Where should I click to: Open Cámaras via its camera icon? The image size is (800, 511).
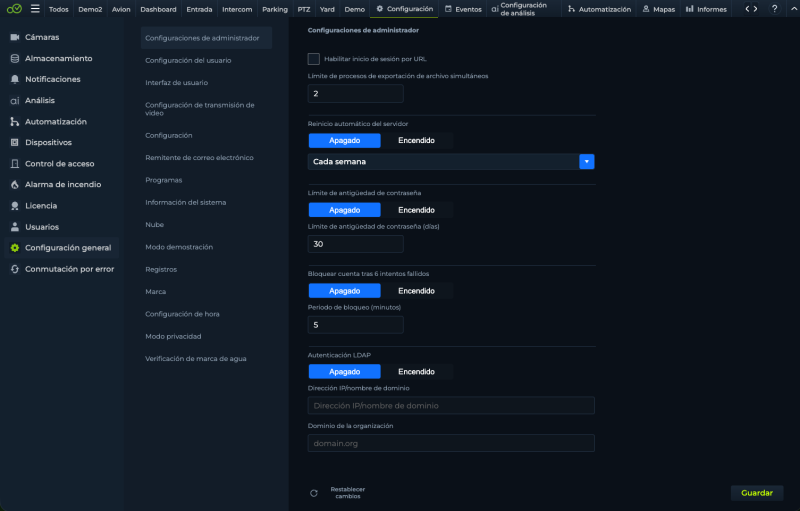coord(15,37)
